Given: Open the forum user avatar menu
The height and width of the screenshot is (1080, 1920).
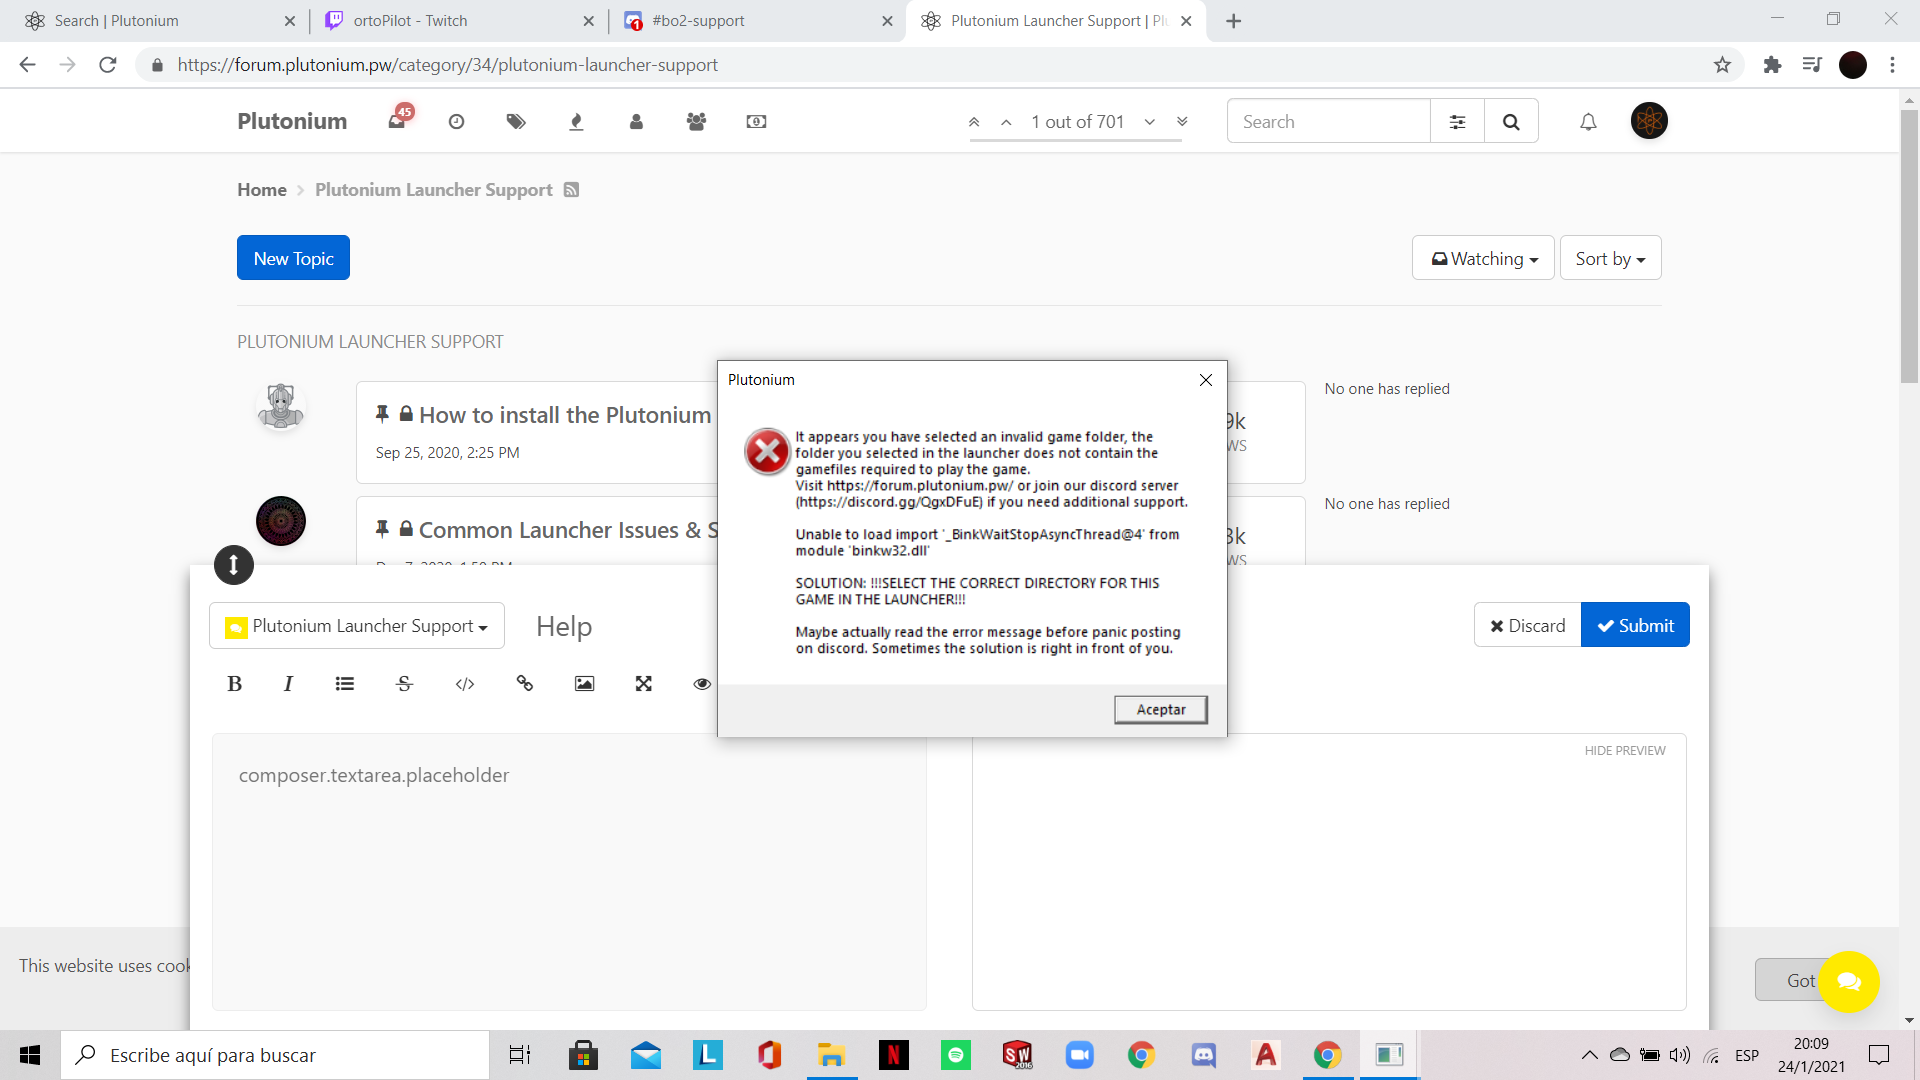Looking at the screenshot, I should coord(1649,121).
